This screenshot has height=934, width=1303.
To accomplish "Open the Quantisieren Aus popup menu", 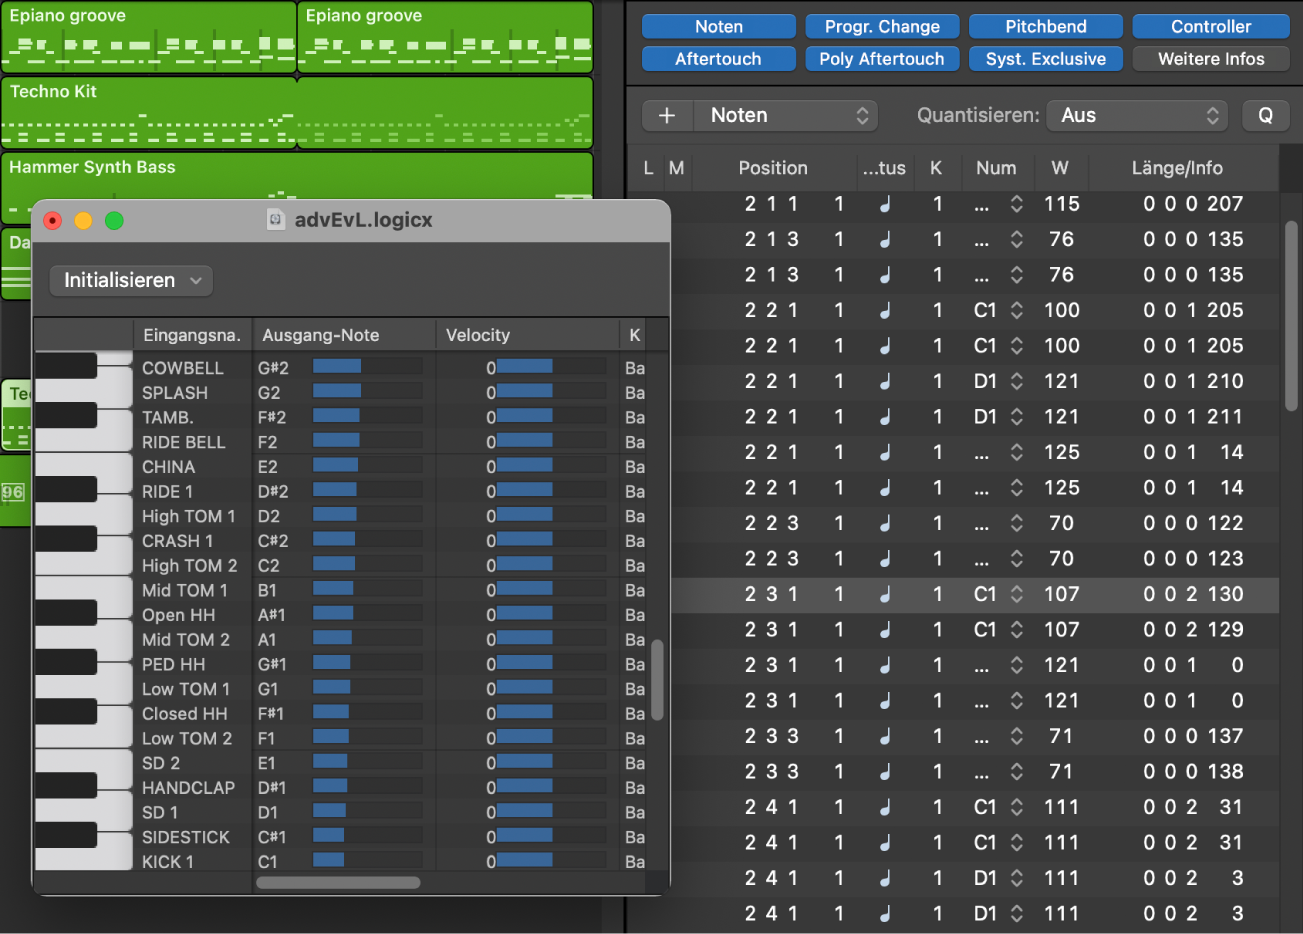I will pyautogui.click(x=1136, y=116).
